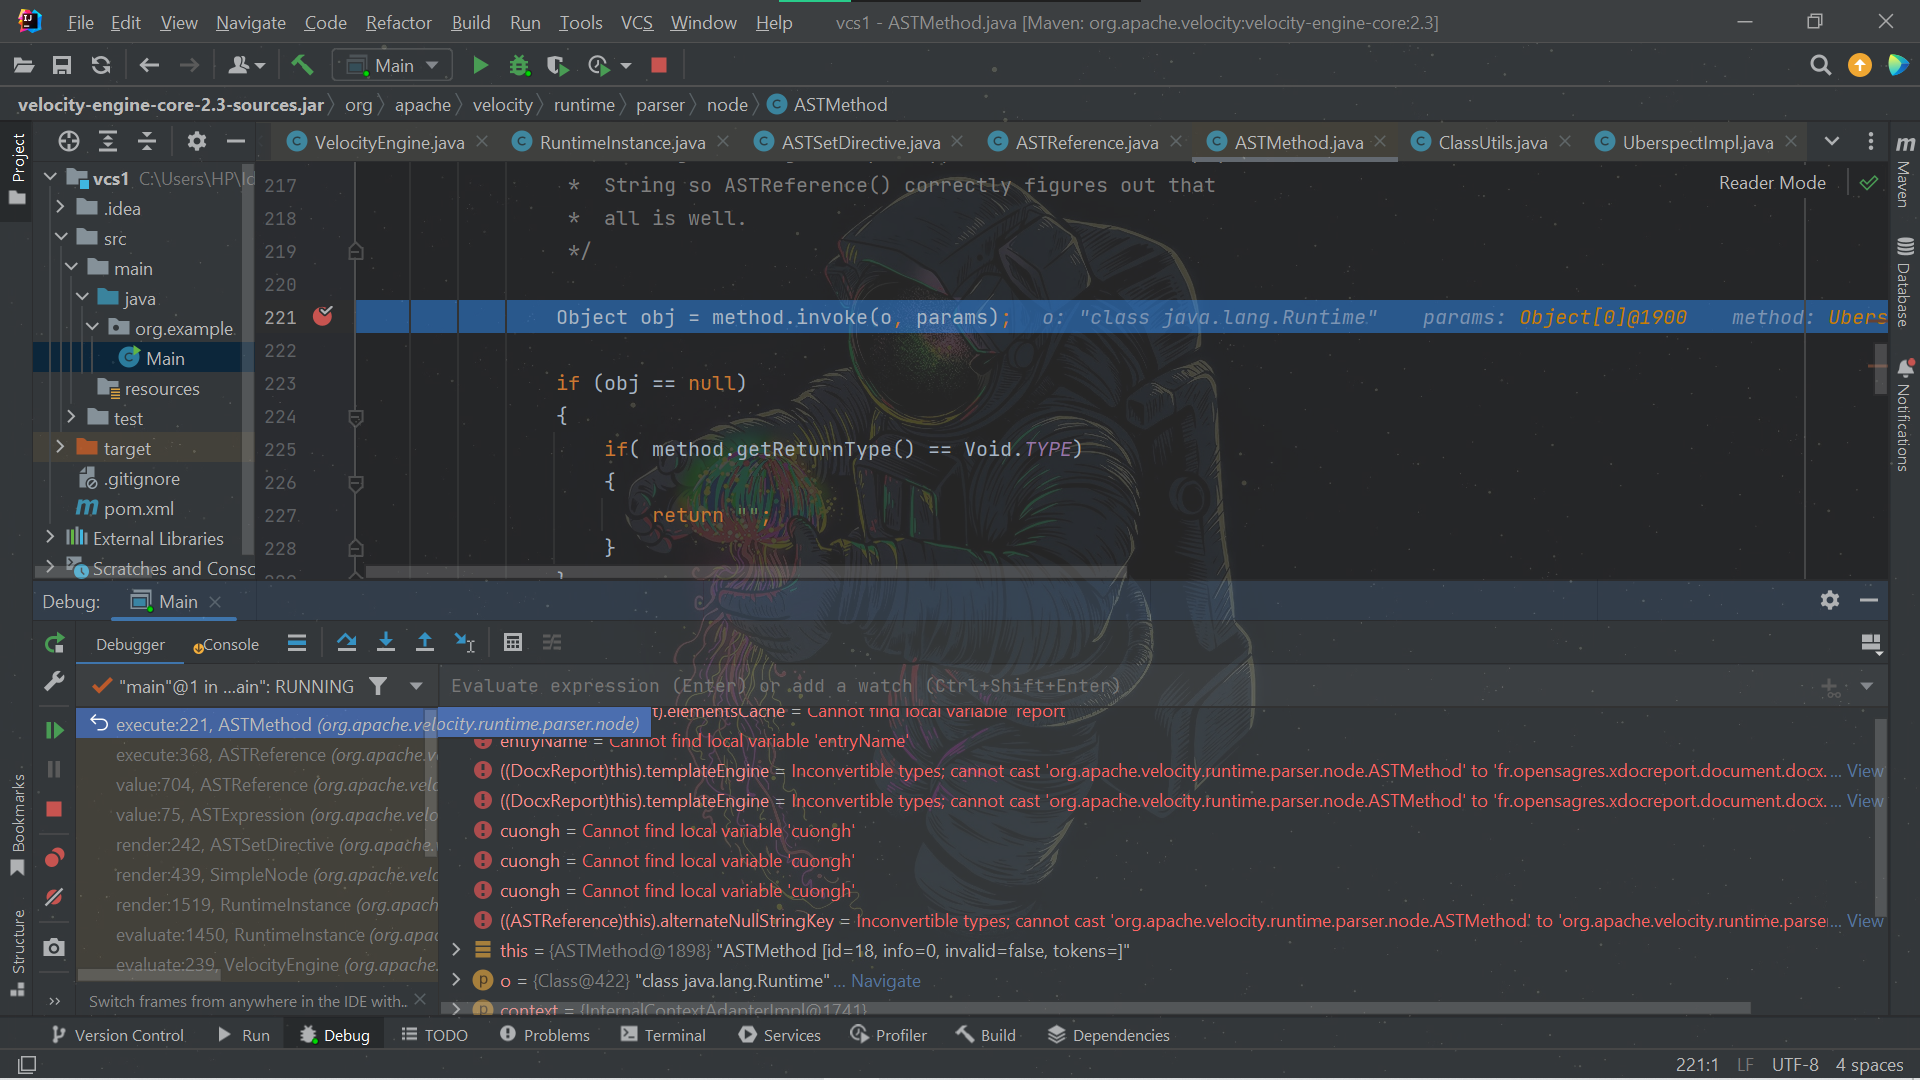Open the Terminal tool window
Screen dimensions: 1920x1080
663,1035
